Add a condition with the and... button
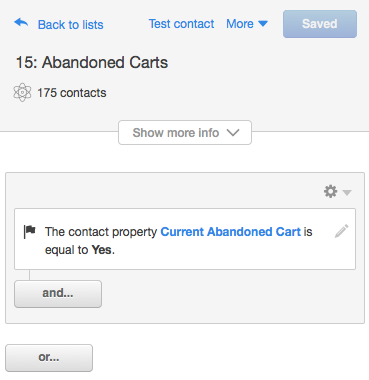 coord(58,294)
